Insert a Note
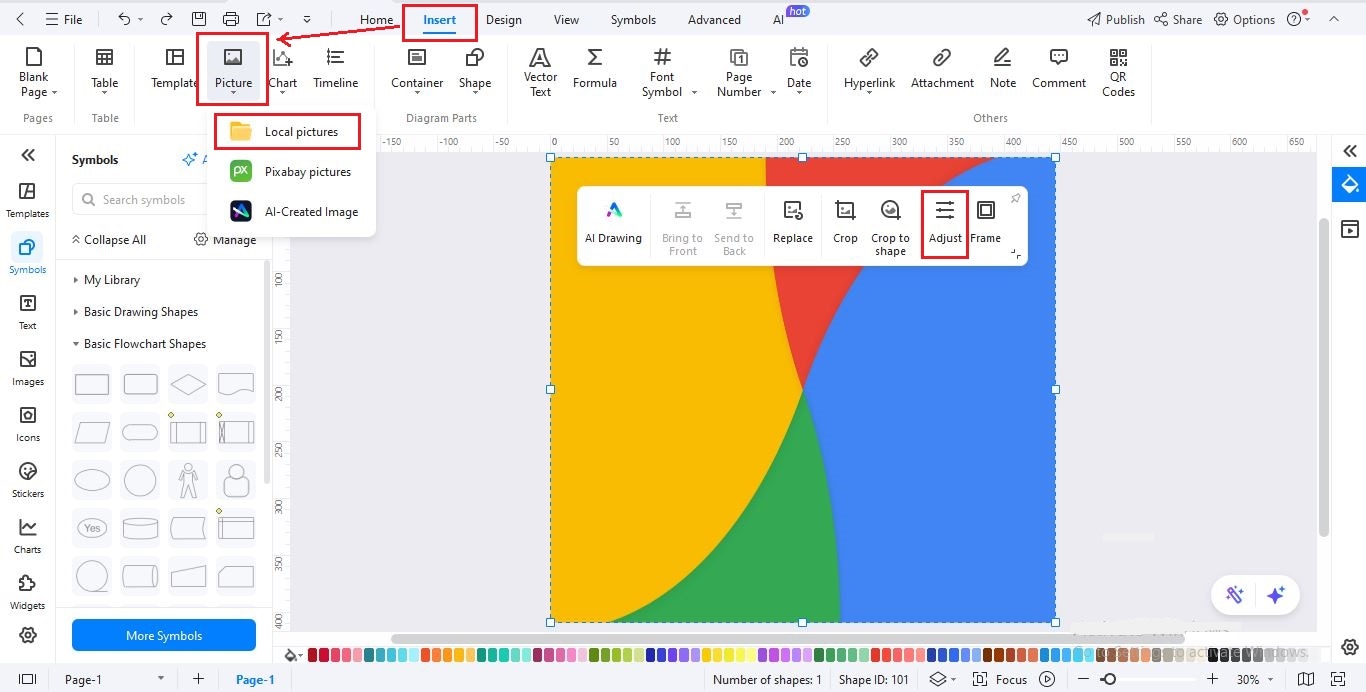1366x692 pixels. (x=1003, y=69)
